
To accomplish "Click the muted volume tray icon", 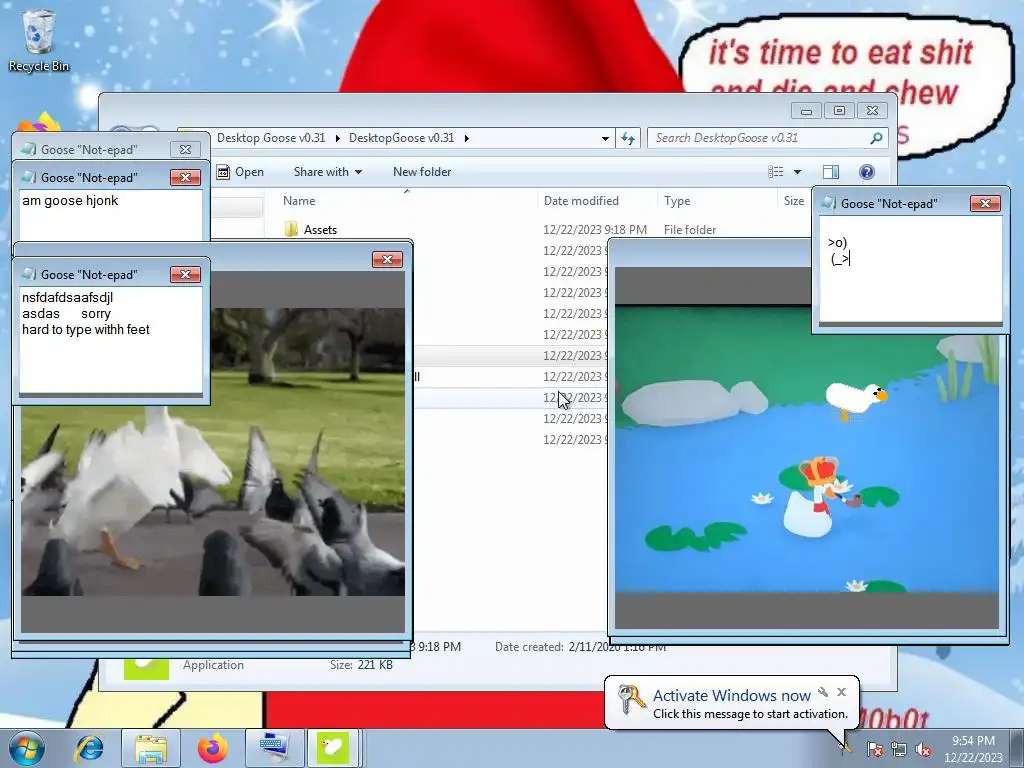I will [923, 750].
